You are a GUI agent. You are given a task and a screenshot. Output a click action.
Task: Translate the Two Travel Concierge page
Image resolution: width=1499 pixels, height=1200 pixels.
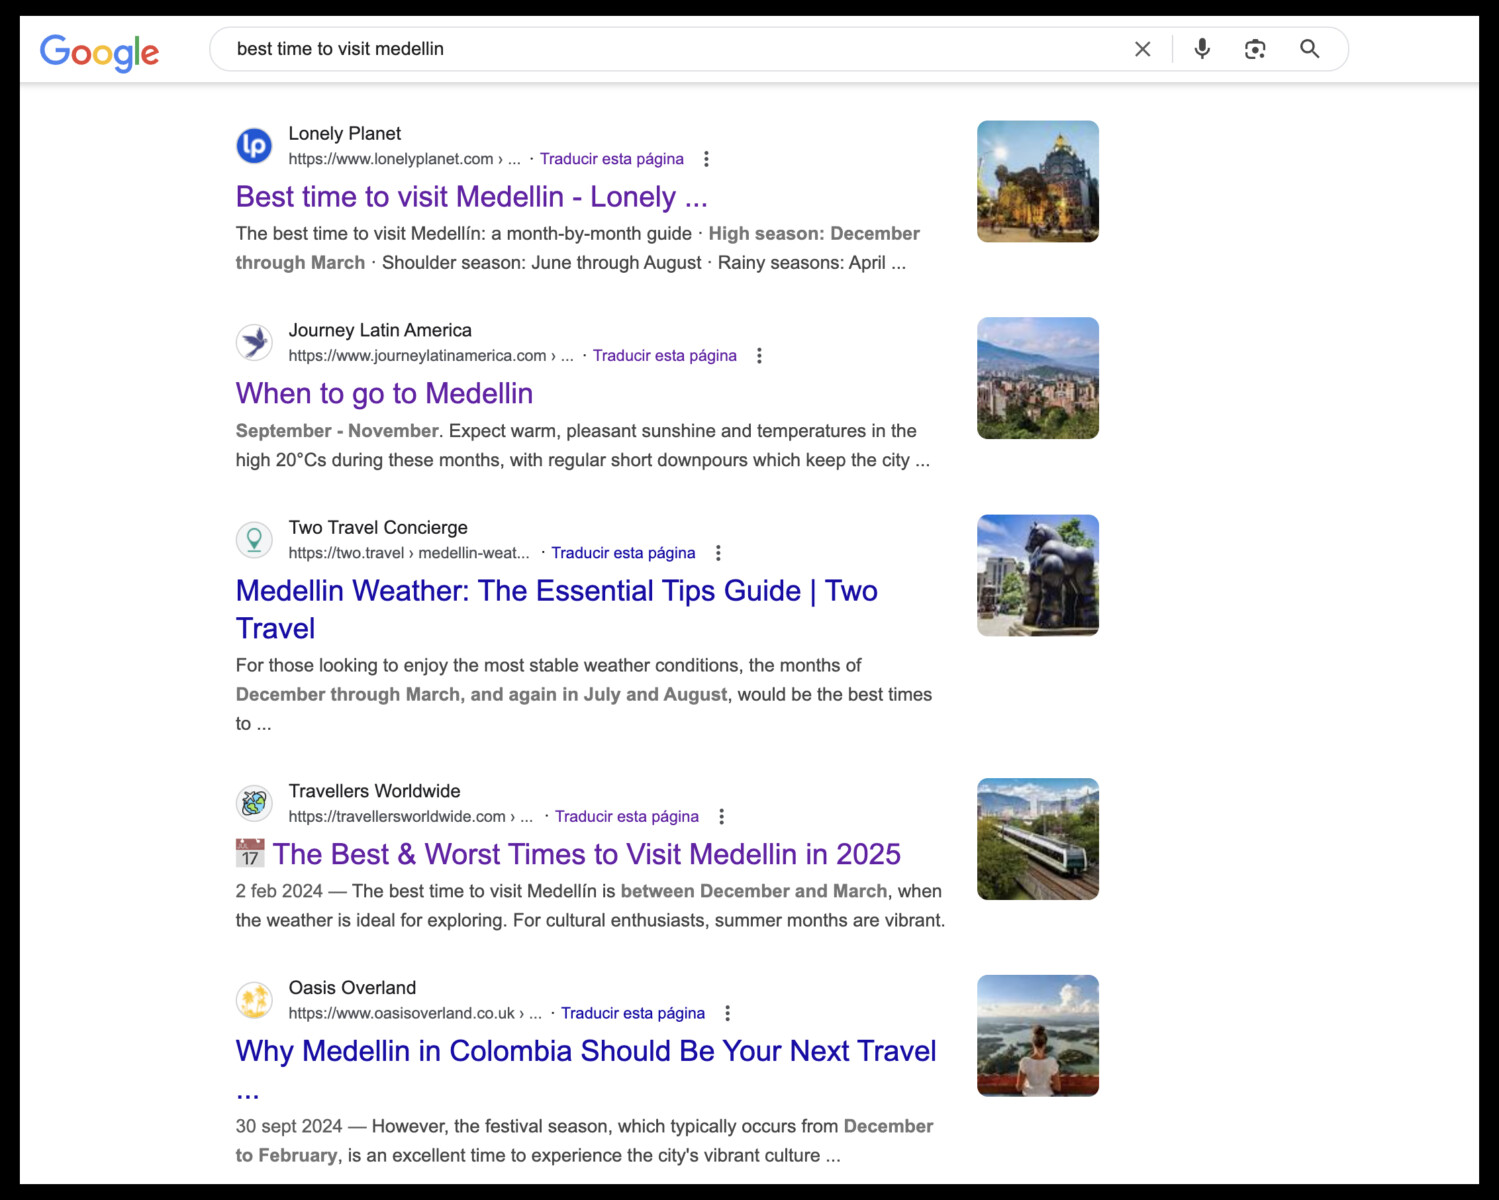tap(623, 553)
